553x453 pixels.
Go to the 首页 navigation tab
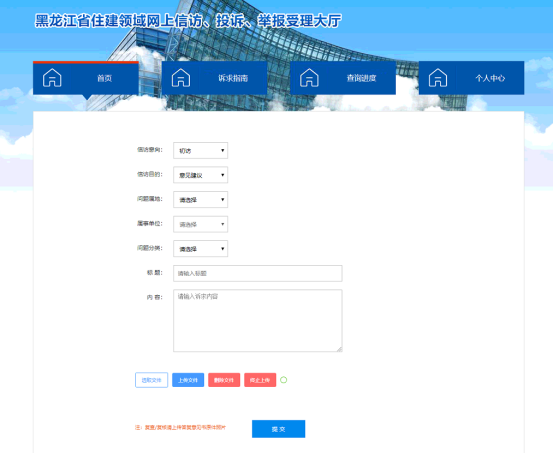tap(86, 78)
